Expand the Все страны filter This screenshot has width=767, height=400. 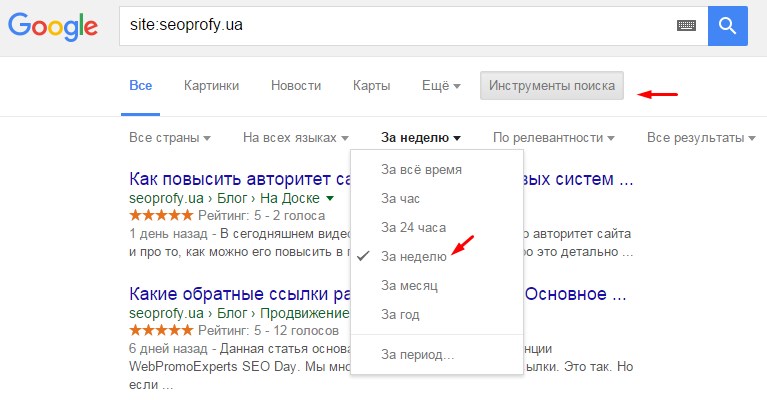[x=170, y=137]
